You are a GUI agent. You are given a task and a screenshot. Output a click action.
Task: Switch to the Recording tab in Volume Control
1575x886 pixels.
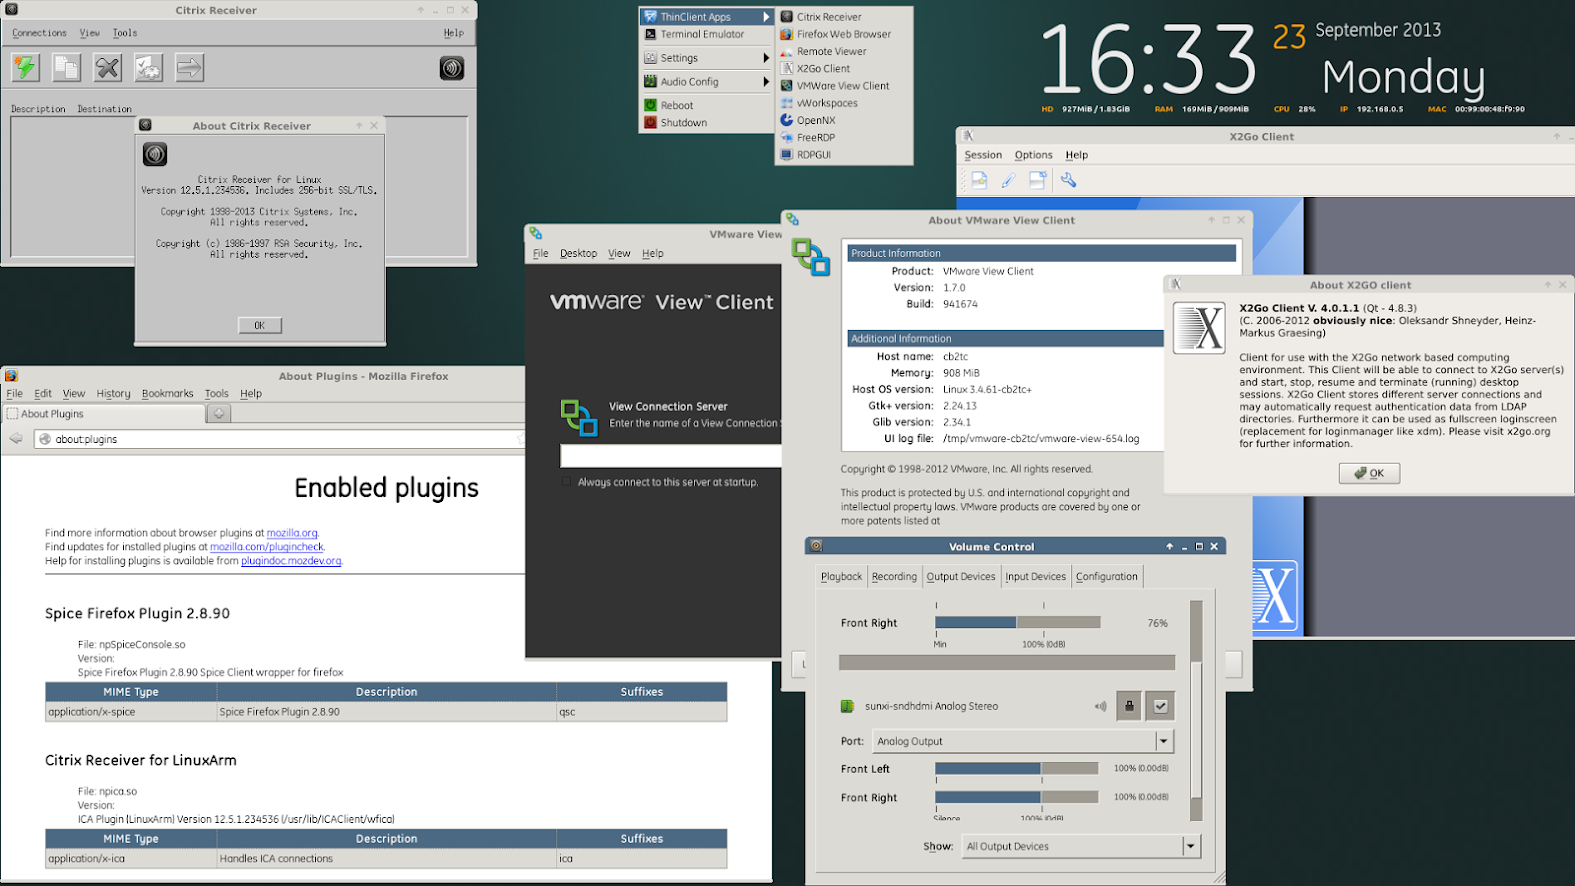point(894,576)
